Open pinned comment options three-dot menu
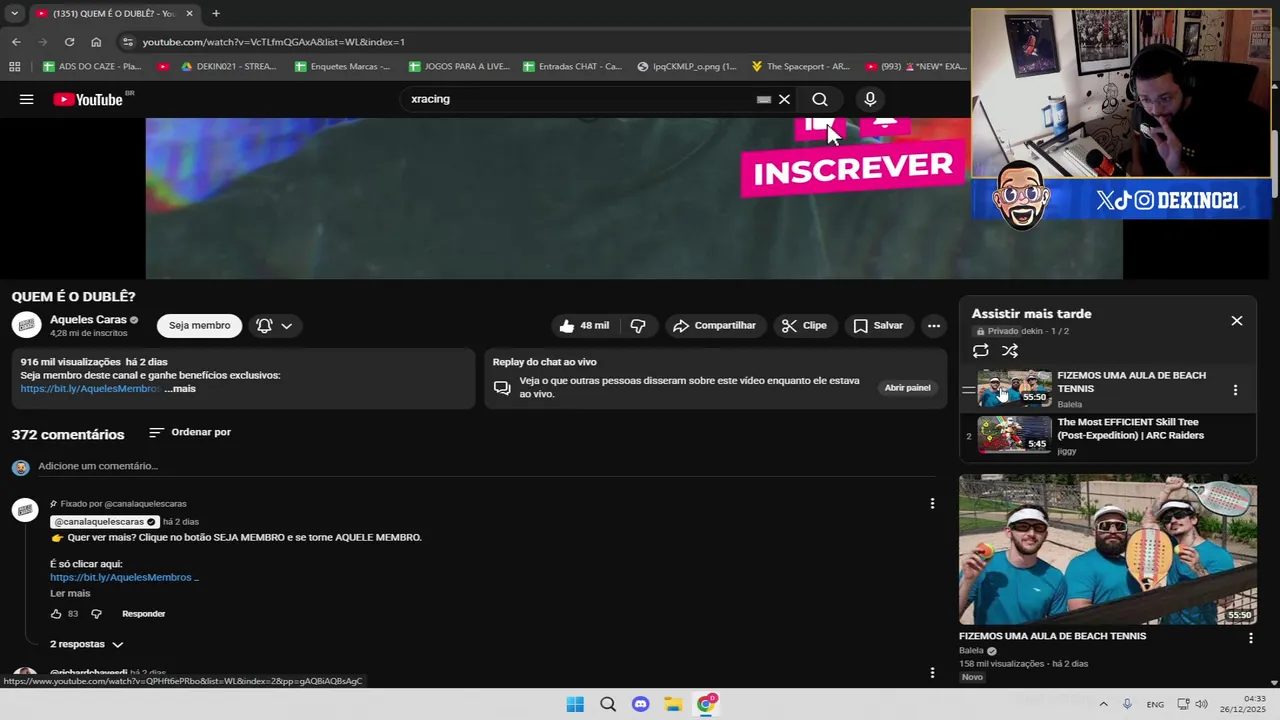The width and height of the screenshot is (1280, 720). pyautogui.click(x=932, y=504)
